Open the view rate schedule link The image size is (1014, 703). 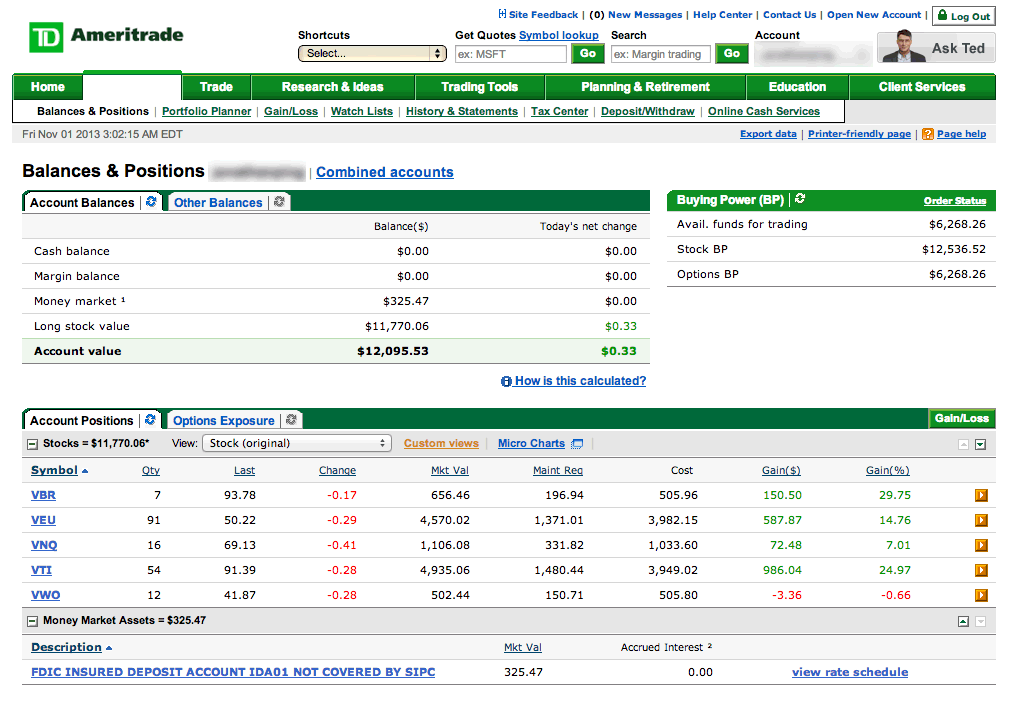pos(850,672)
